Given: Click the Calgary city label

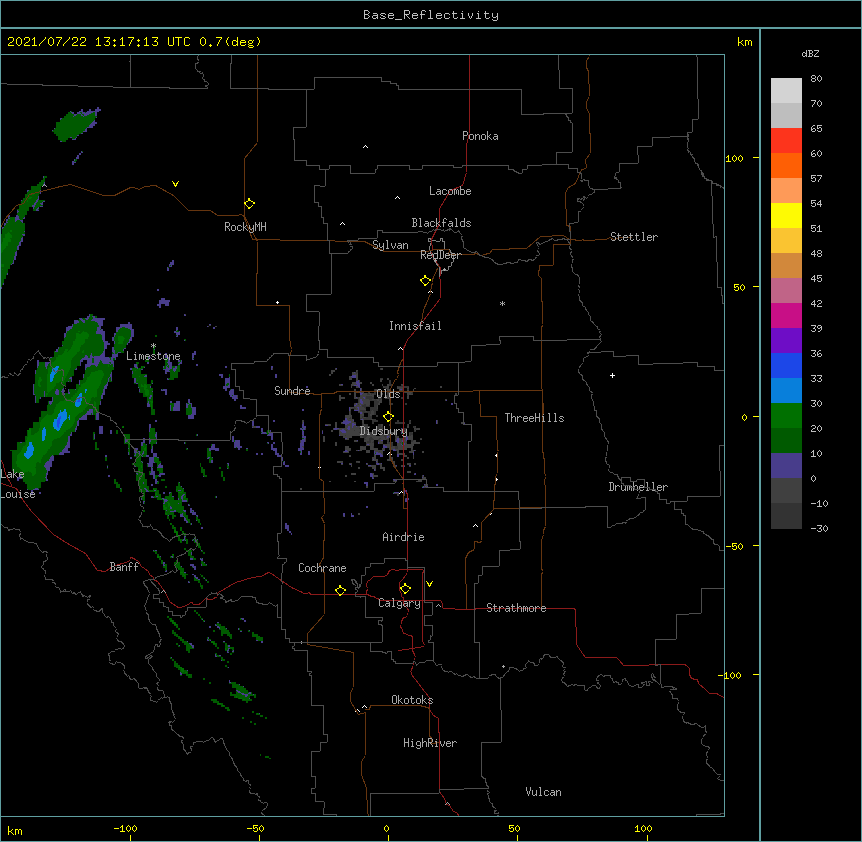Looking at the screenshot, I should [399, 603].
